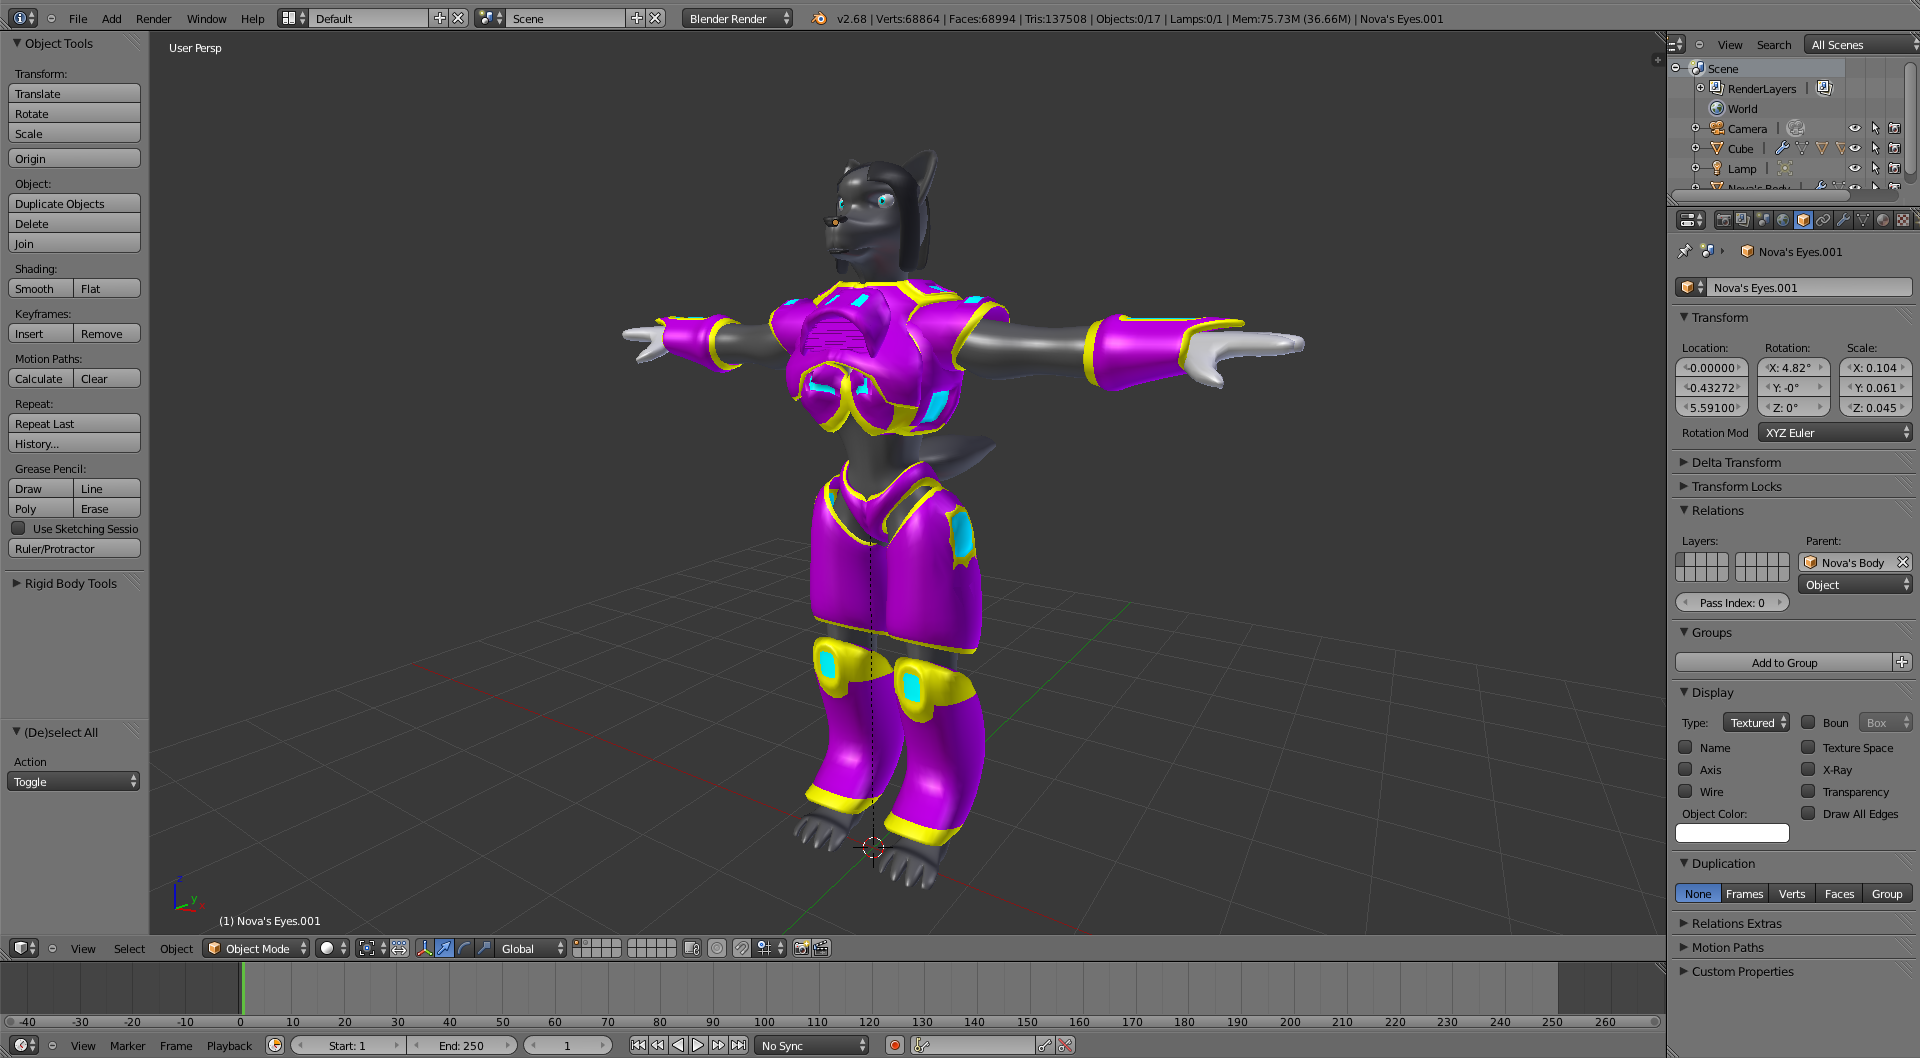Click the Object Color white swatch
Image resolution: width=1920 pixels, height=1058 pixels.
(x=1732, y=833)
